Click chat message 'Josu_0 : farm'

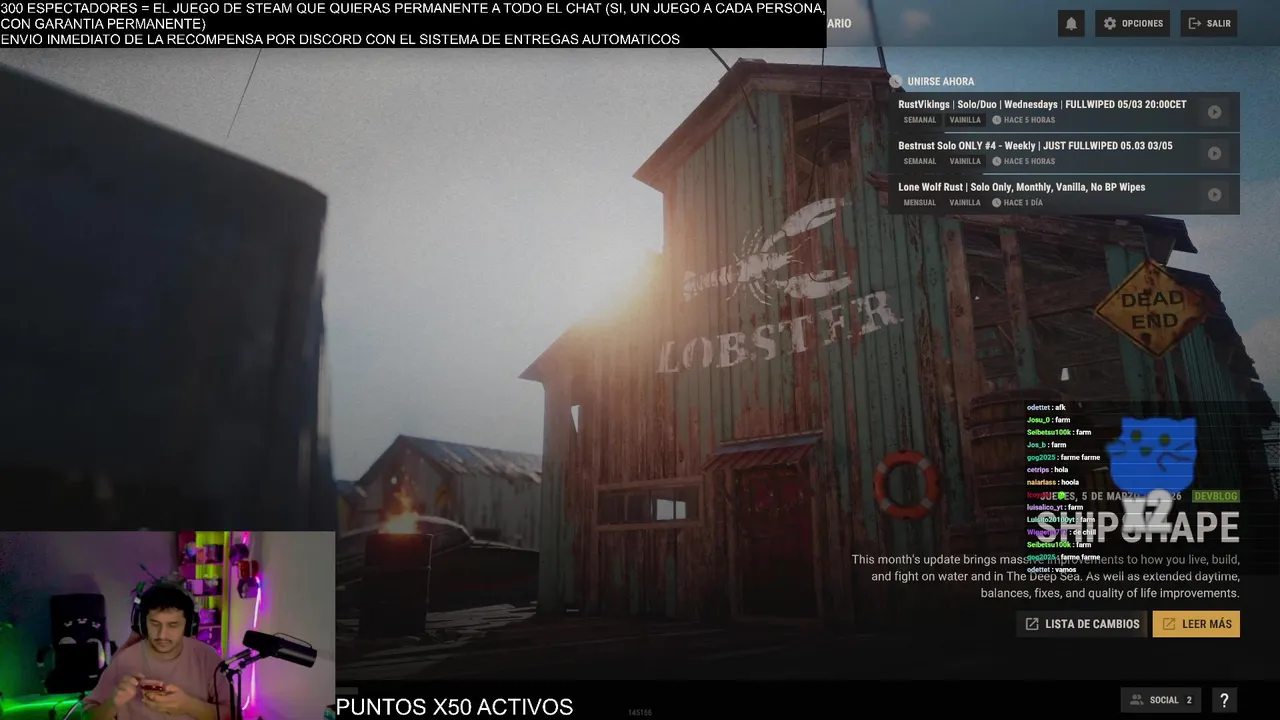pyautogui.click(x=1048, y=420)
